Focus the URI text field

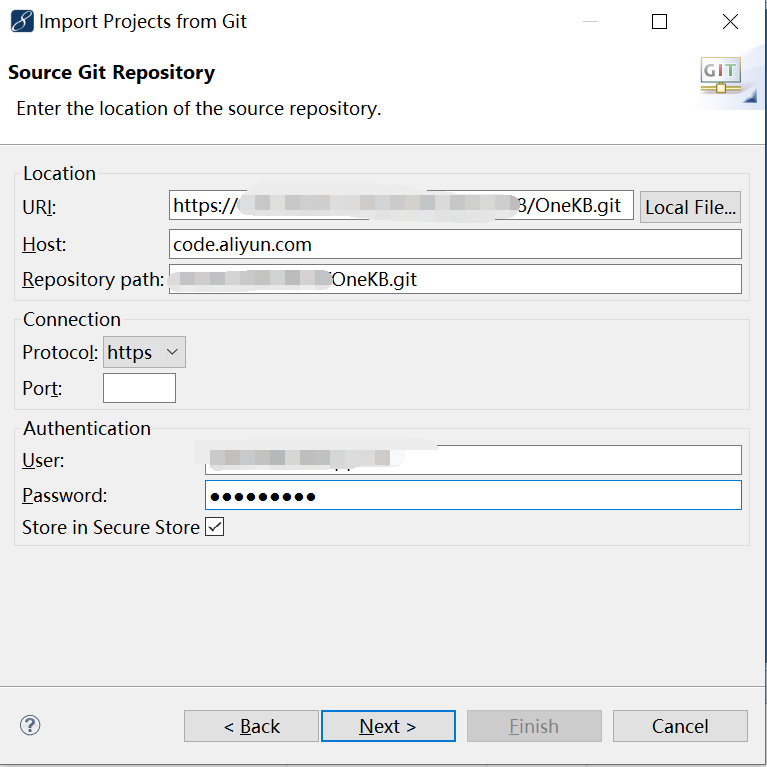pos(401,206)
